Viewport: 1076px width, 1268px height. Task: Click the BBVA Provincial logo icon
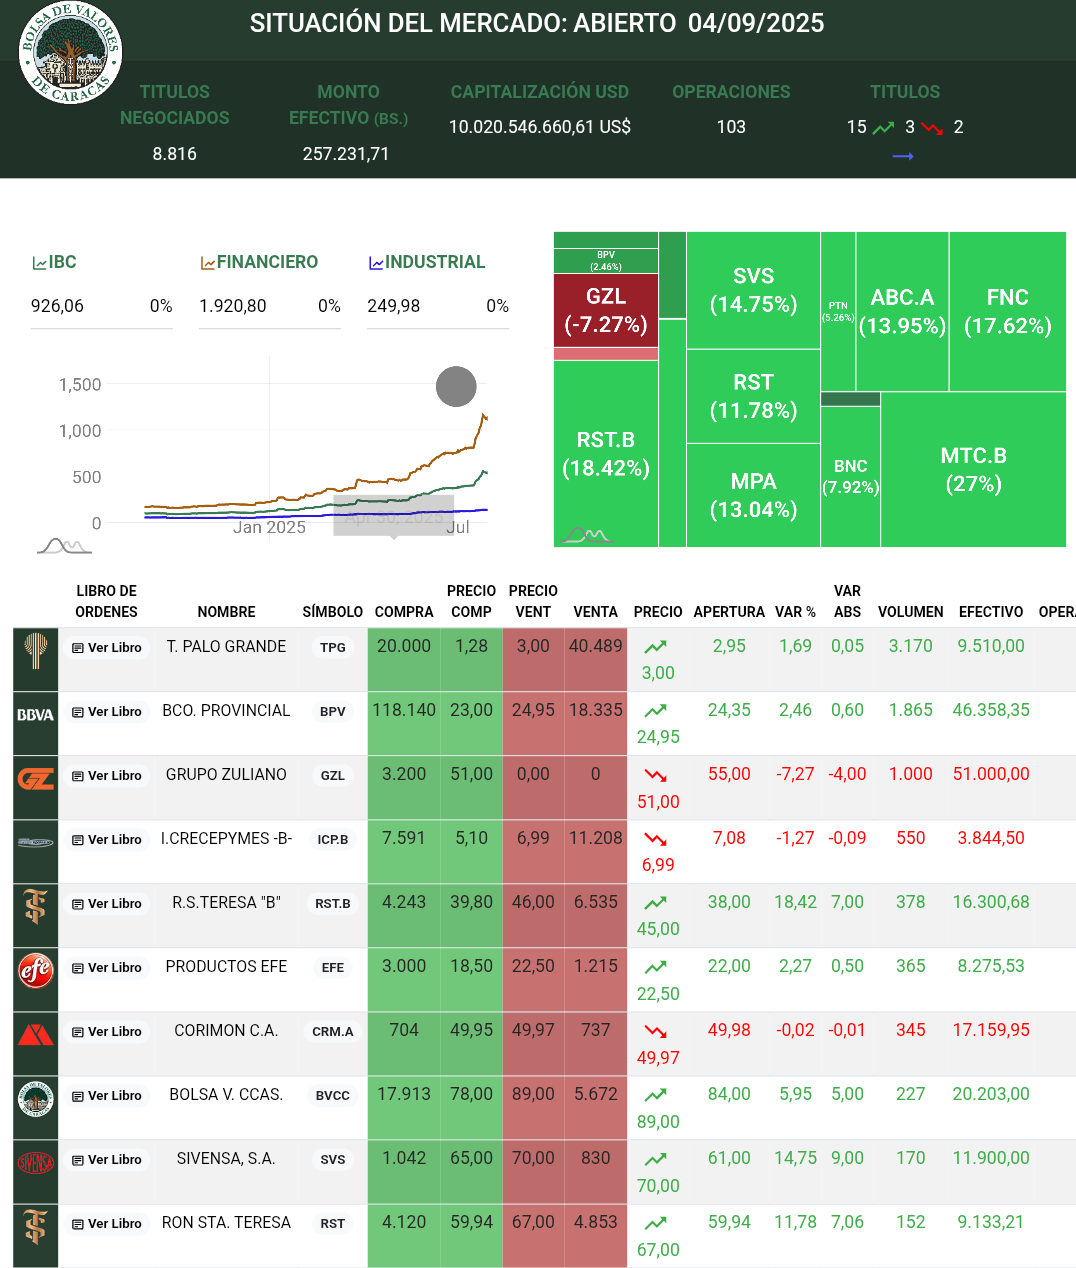36,715
